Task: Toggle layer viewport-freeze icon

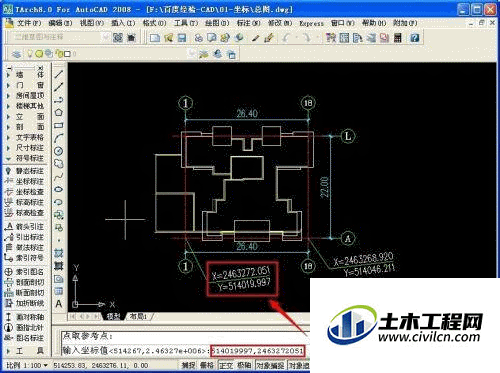Action: [x=49, y=53]
